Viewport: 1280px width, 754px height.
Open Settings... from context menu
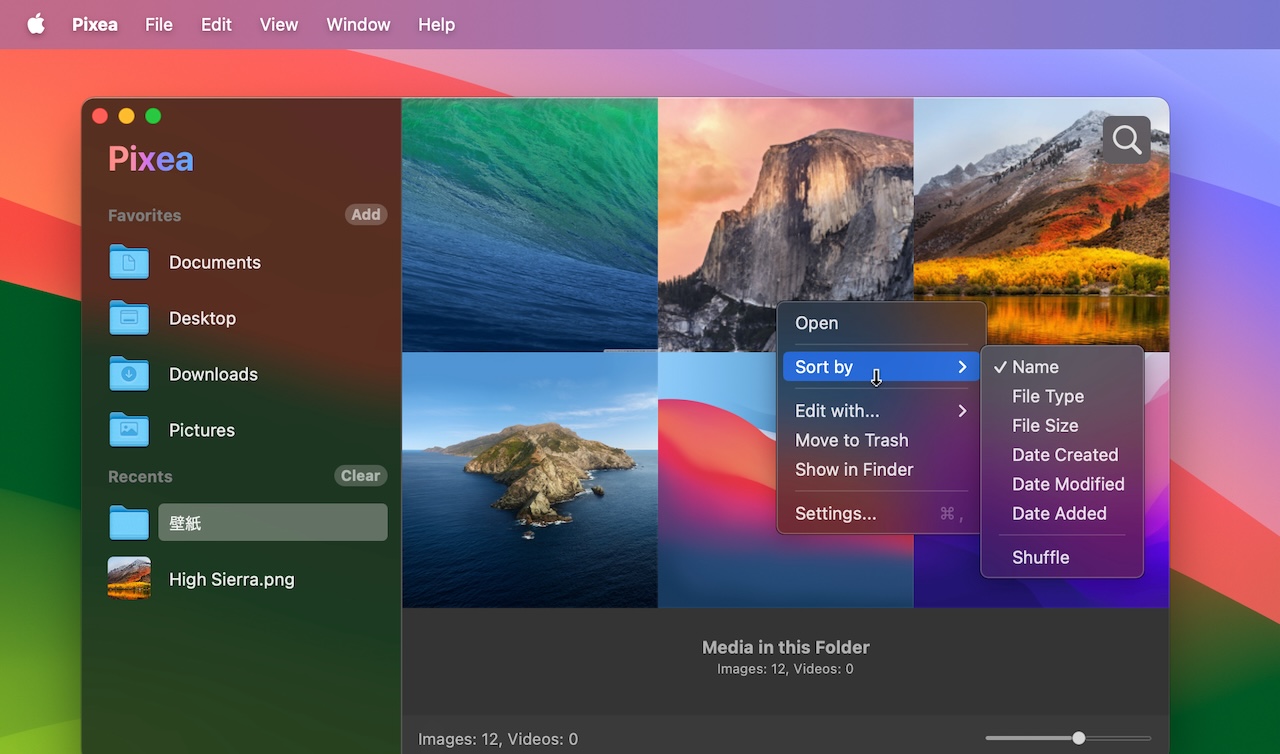pyautogui.click(x=881, y=513)
